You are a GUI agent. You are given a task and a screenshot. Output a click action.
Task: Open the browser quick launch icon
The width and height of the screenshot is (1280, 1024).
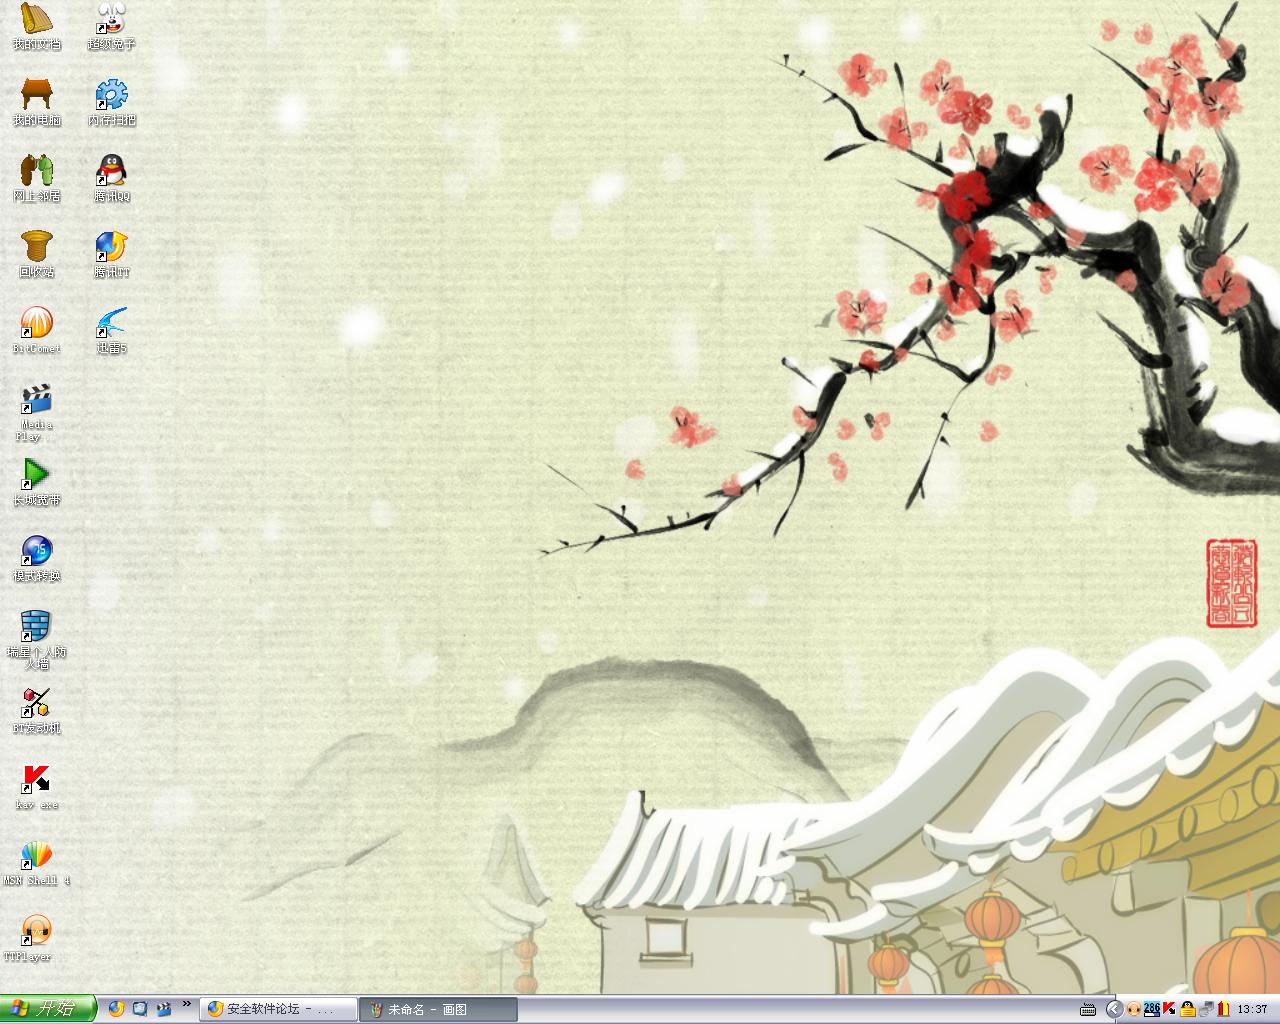click(x=117, y=1009)
